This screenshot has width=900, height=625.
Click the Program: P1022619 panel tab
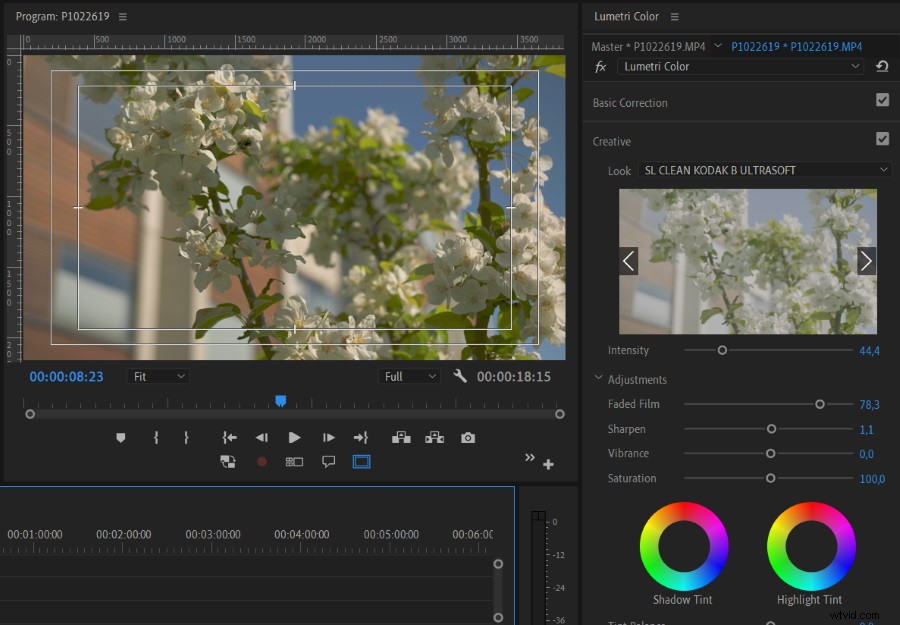tap(65, 16)
